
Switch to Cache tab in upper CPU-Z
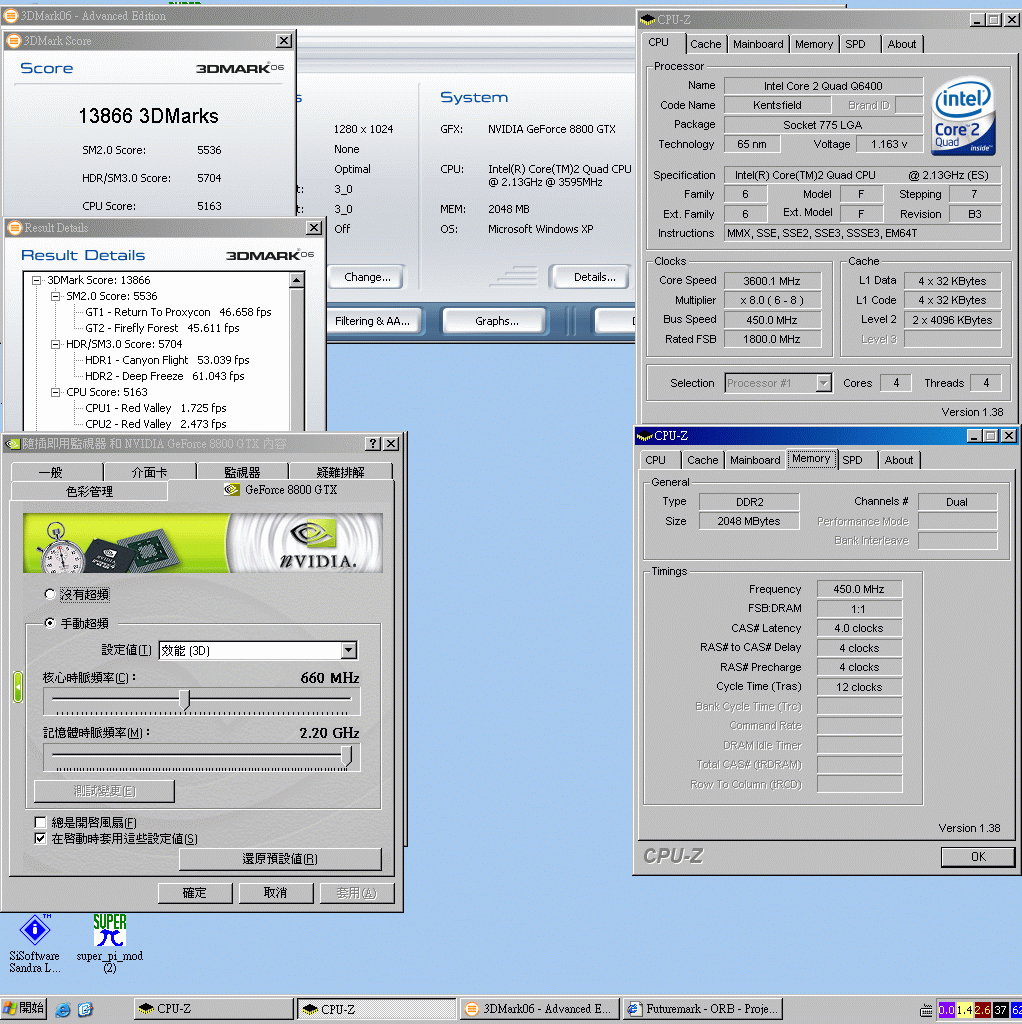[x=705, y=44]
